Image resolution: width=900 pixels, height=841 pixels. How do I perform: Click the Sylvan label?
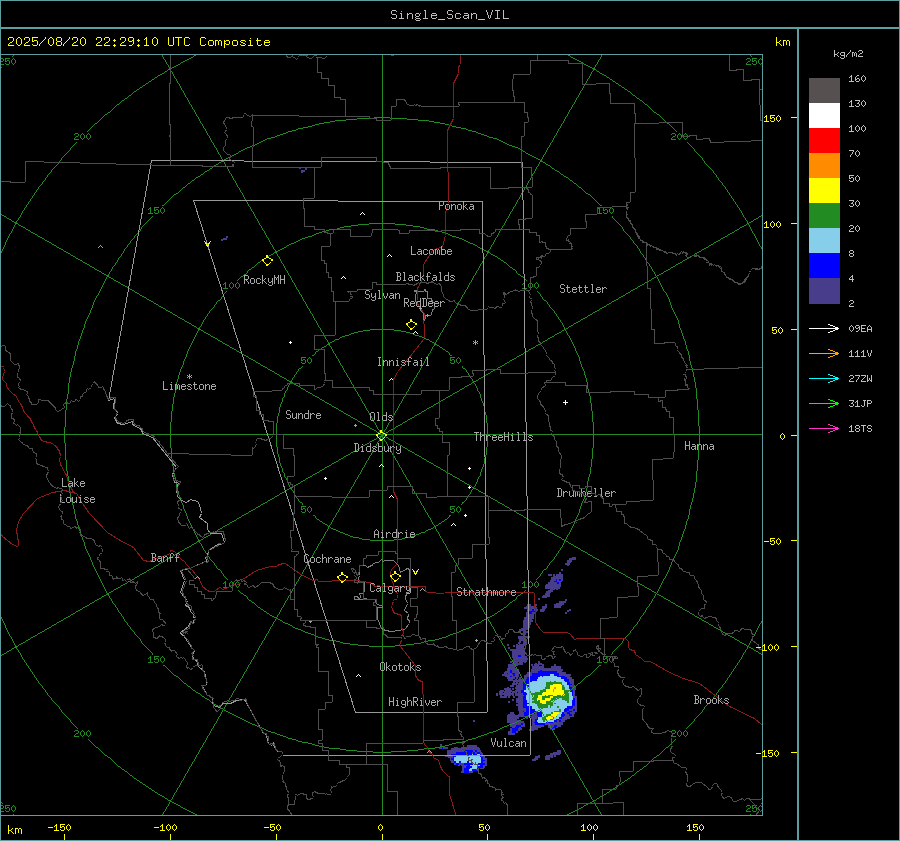click(382, 295)
